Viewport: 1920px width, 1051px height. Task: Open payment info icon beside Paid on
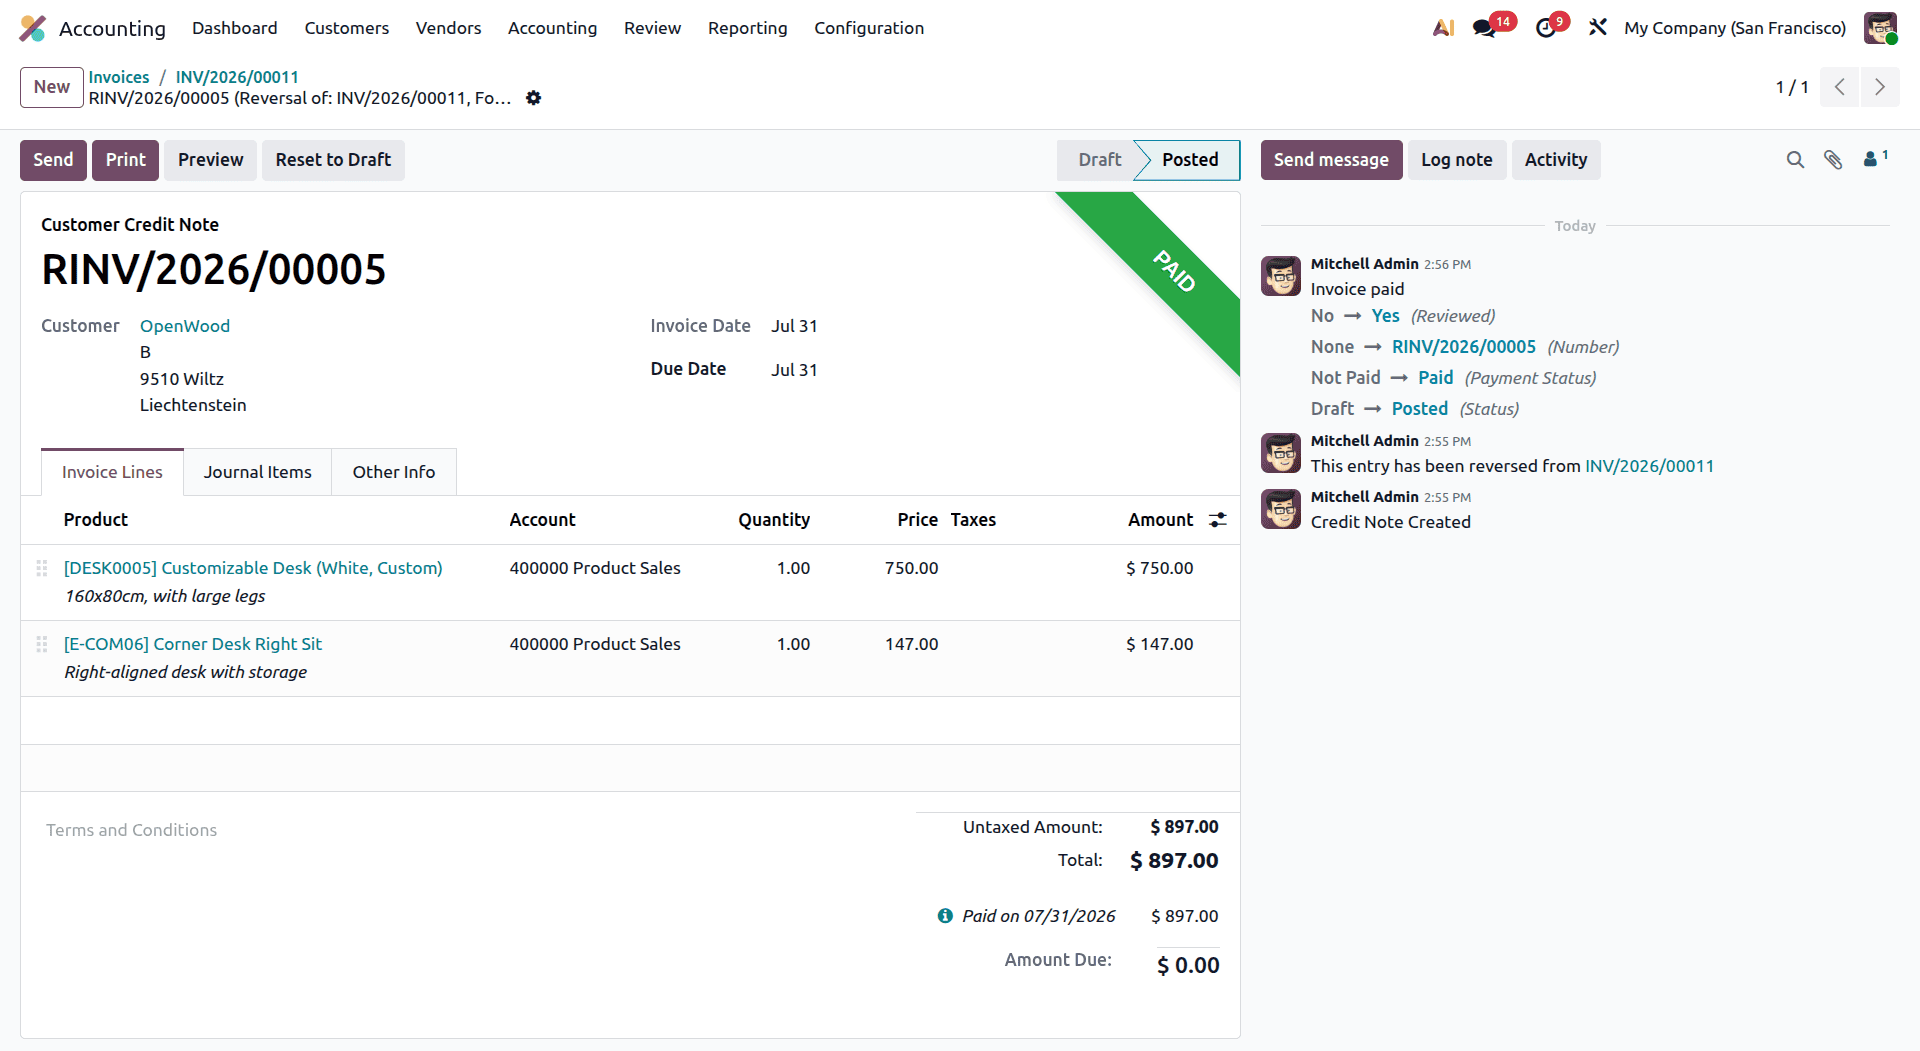(x=945, y=916)
